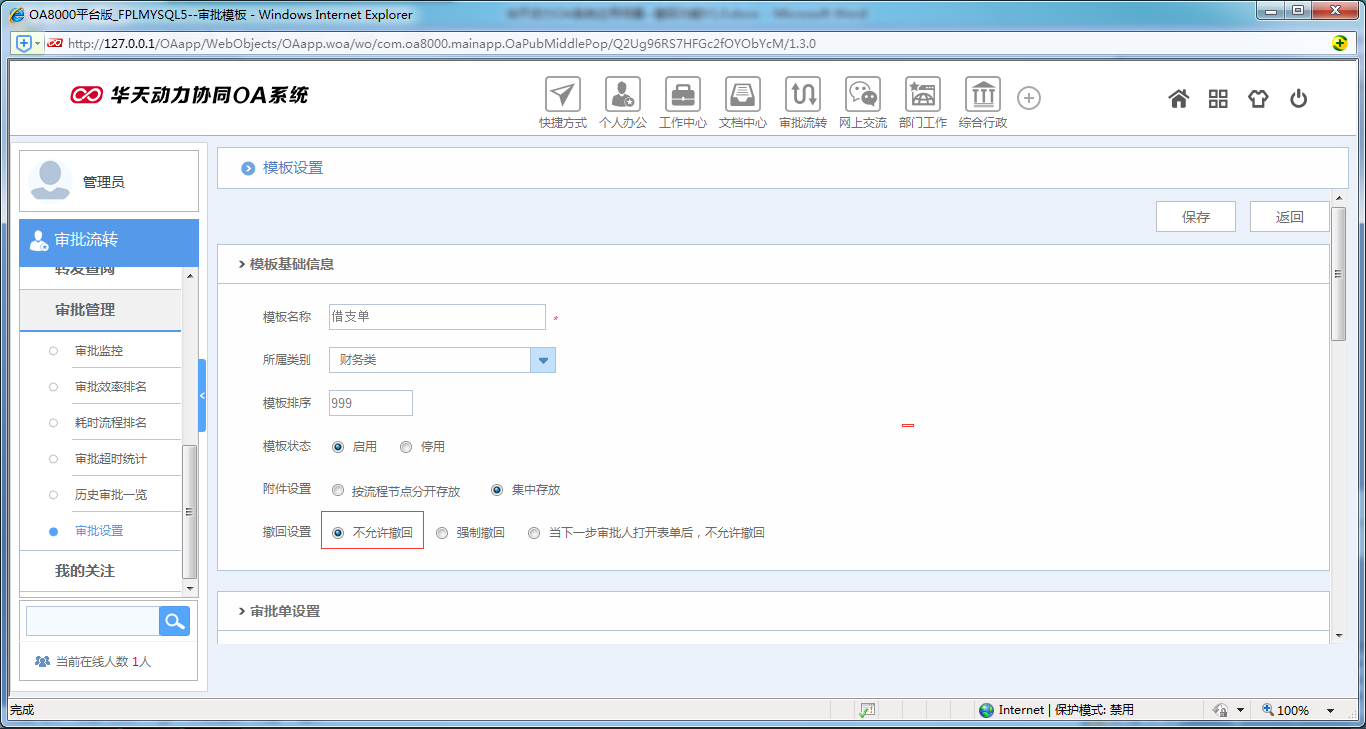Select the 停用 disable template radio button
The image size is (1366, 729).
404,447
